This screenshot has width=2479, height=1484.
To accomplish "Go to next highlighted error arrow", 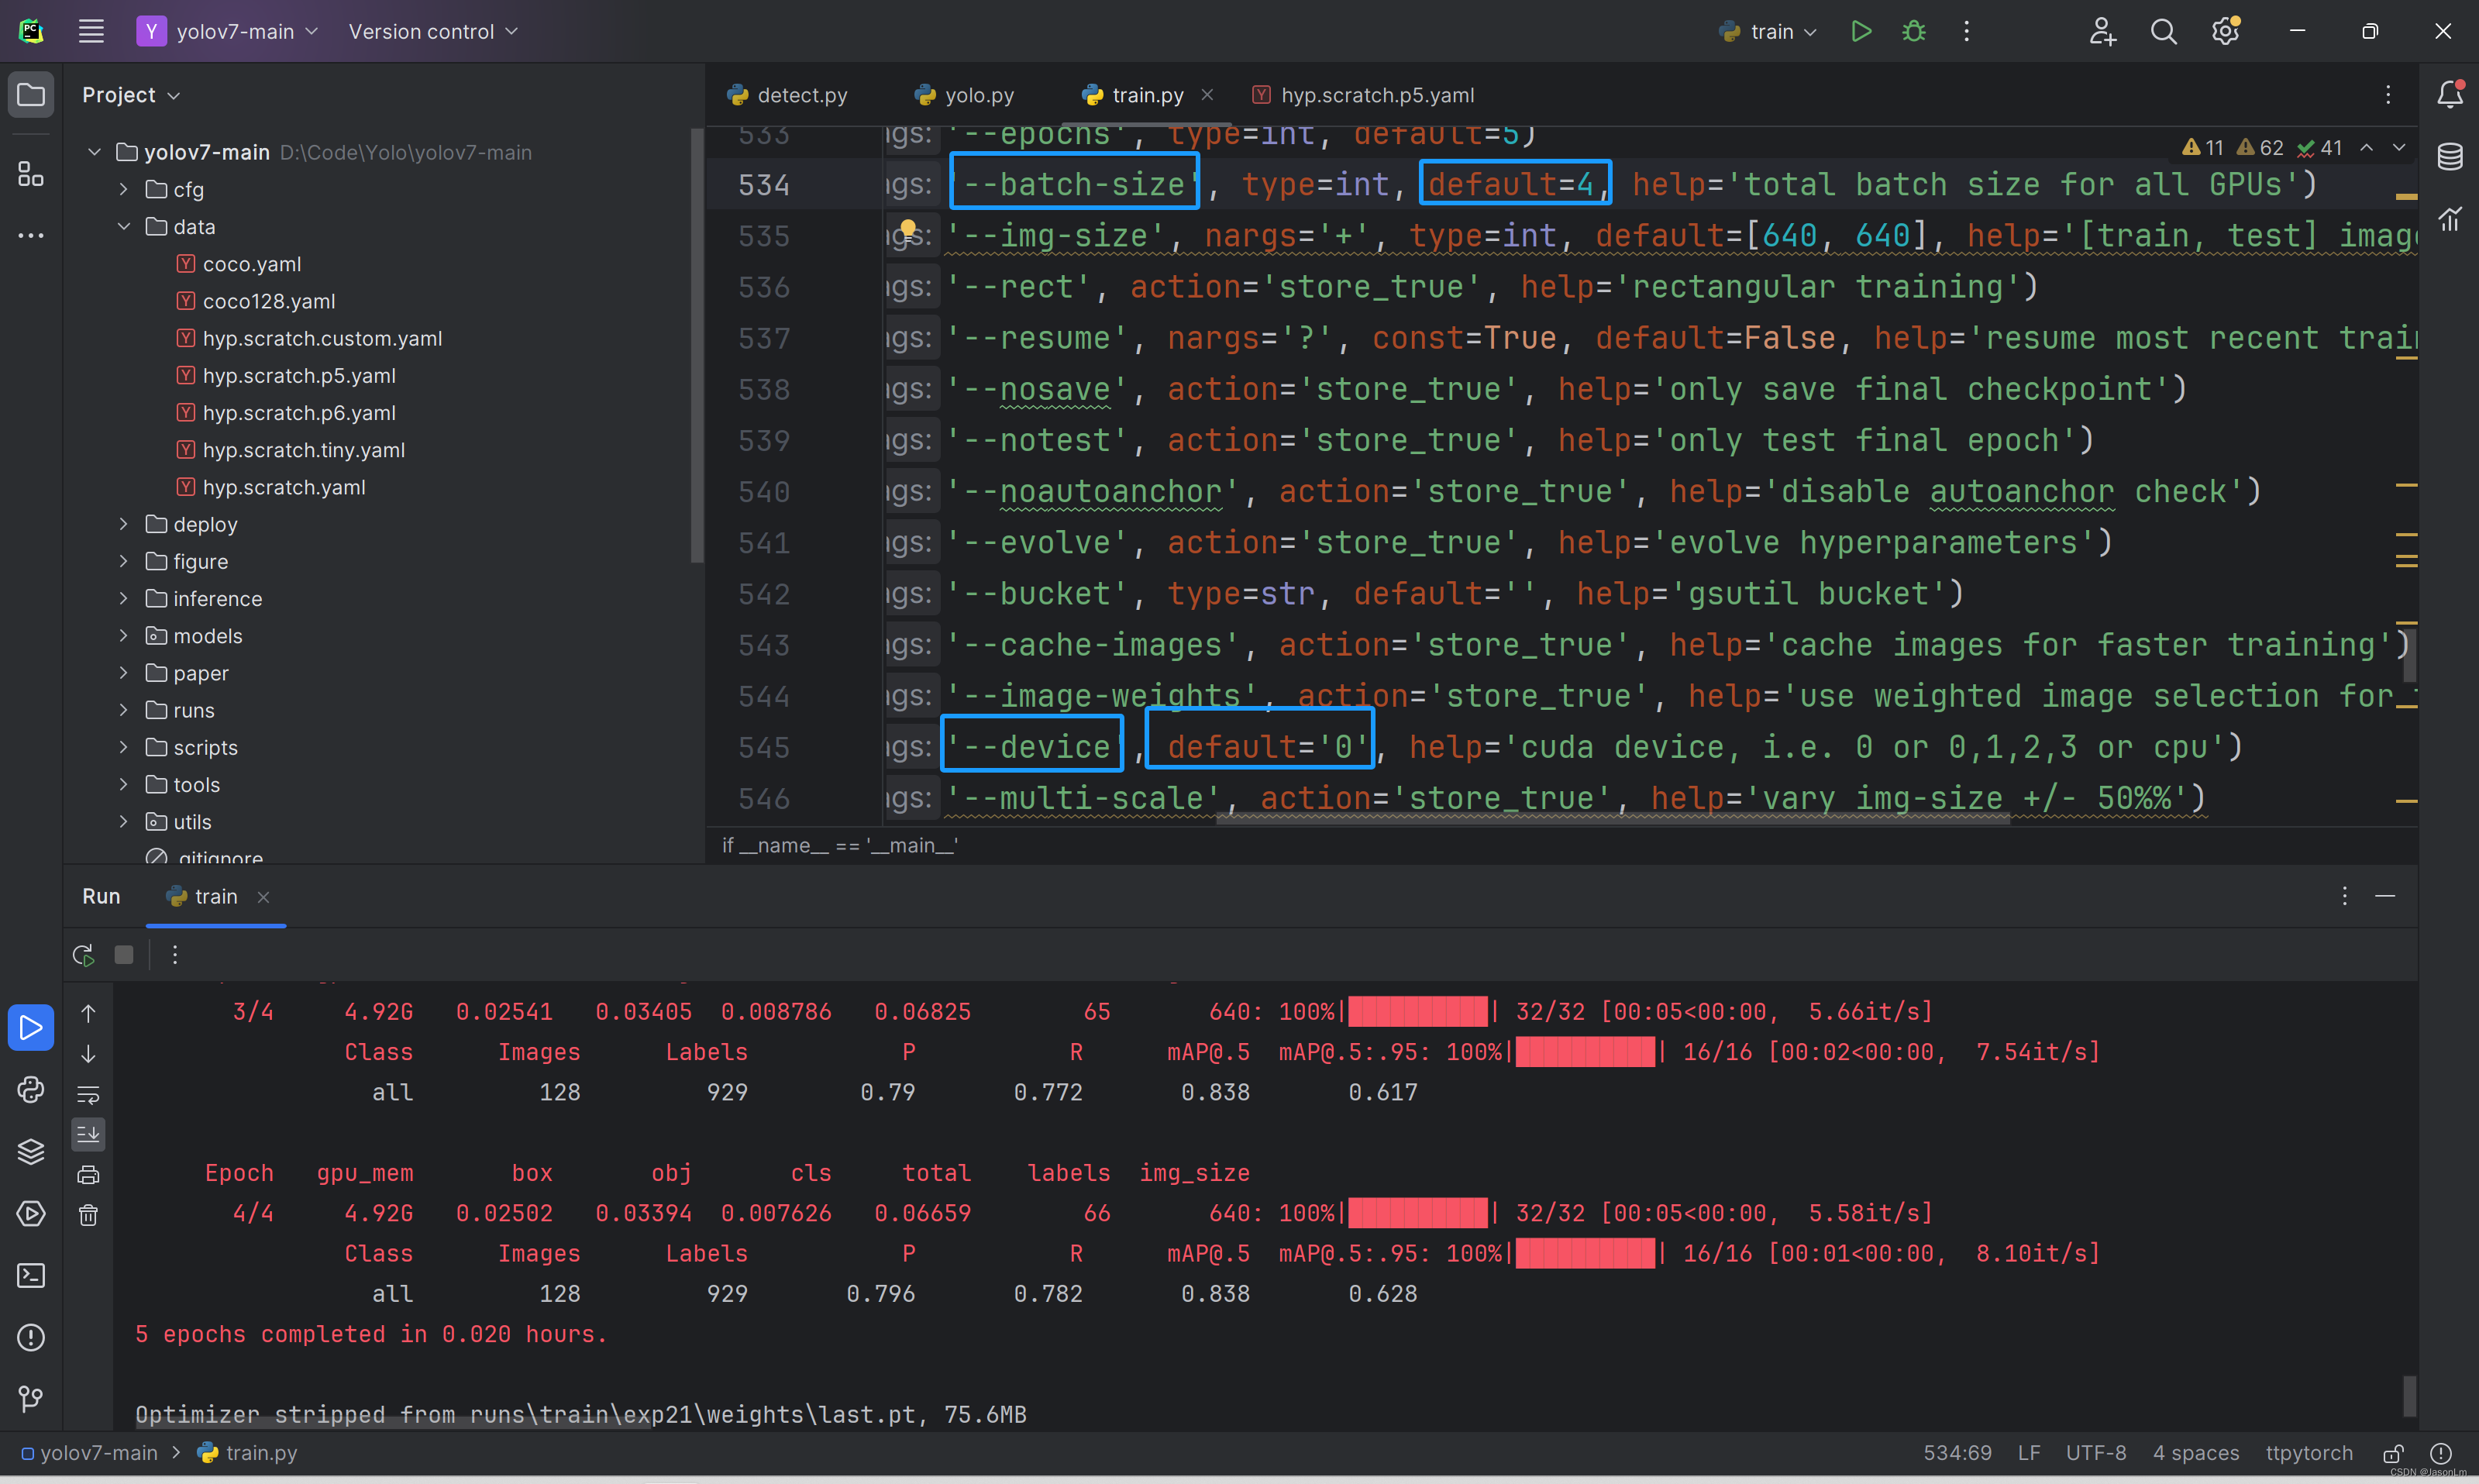I will click(x=2398, y=148).
